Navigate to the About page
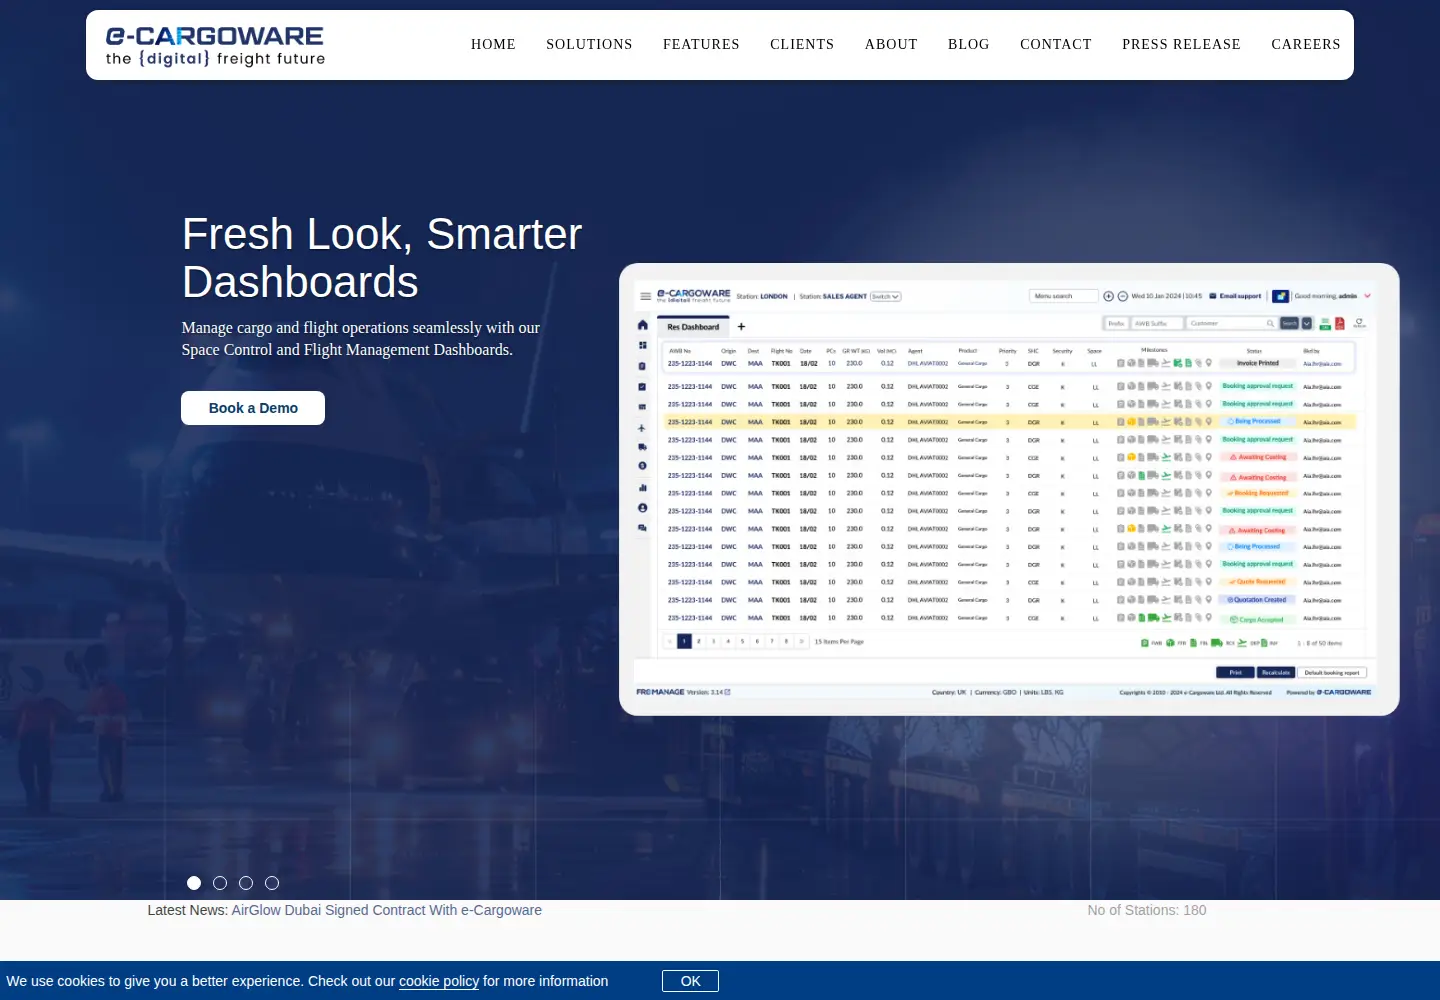Screen dimensions: 1440x1000 pyautogui.click(x=891, y=45)
